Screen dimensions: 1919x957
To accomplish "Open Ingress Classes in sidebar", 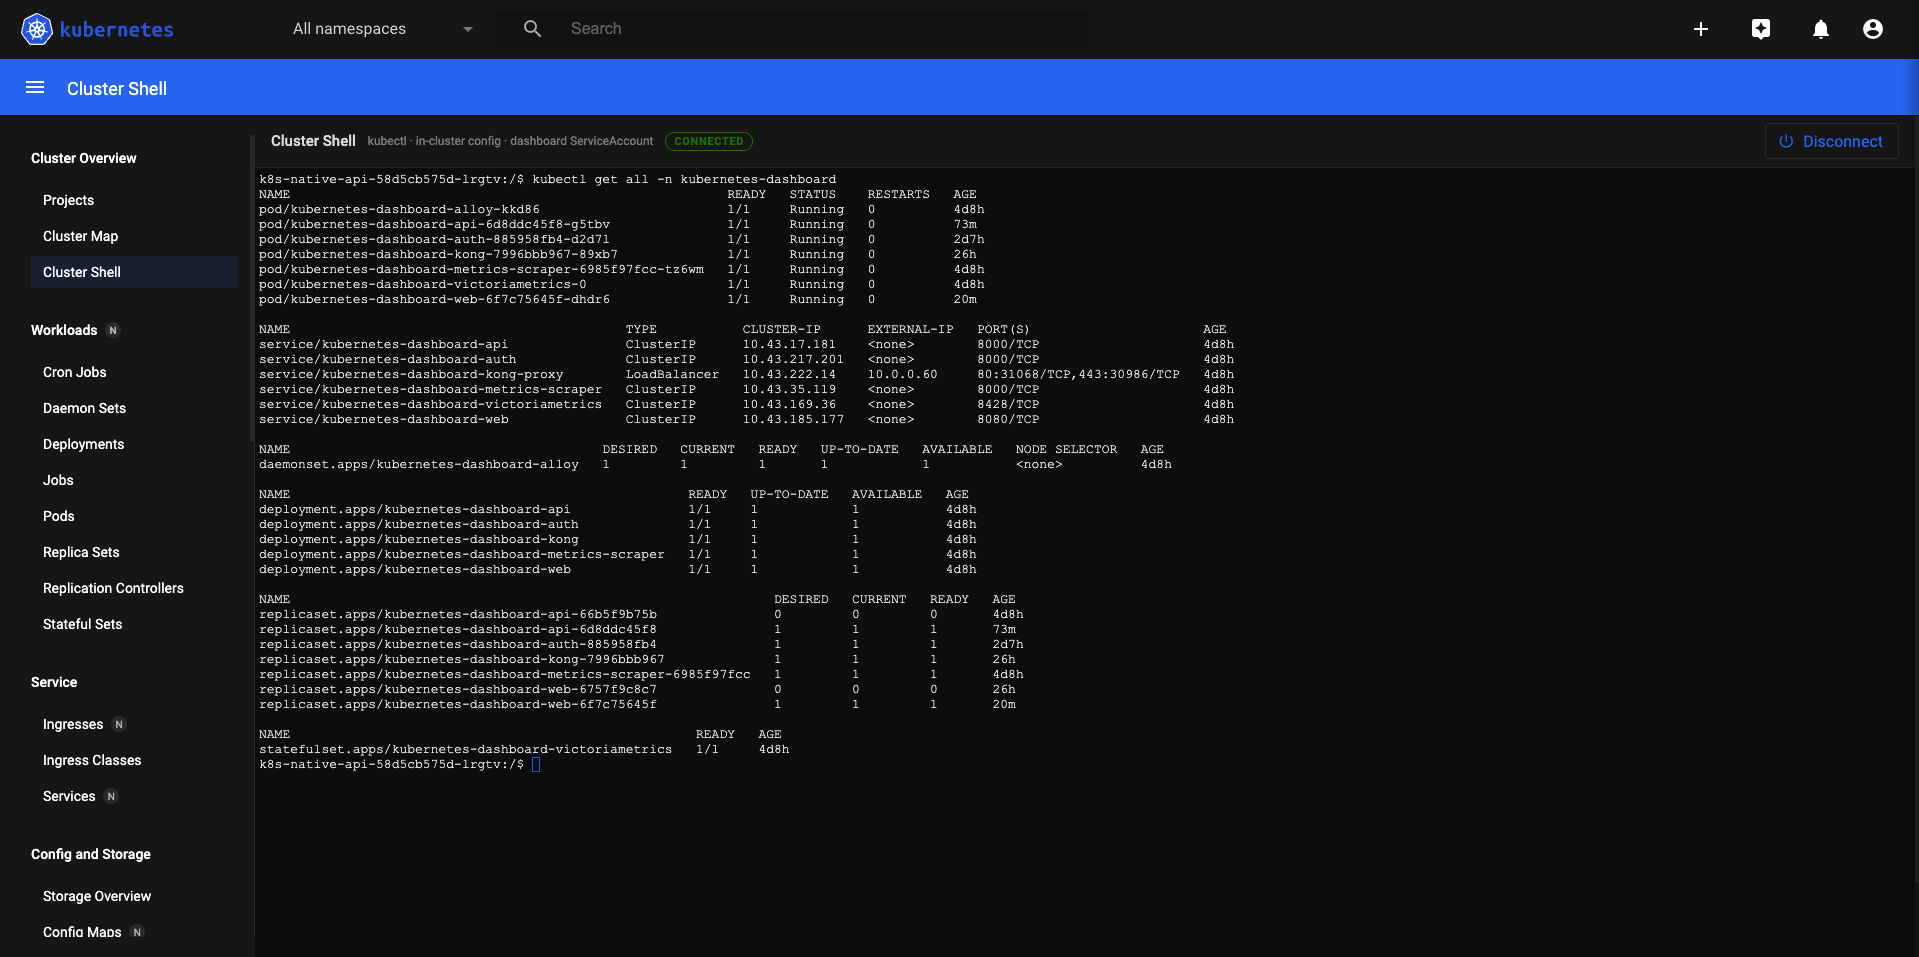I will (92, 760).
